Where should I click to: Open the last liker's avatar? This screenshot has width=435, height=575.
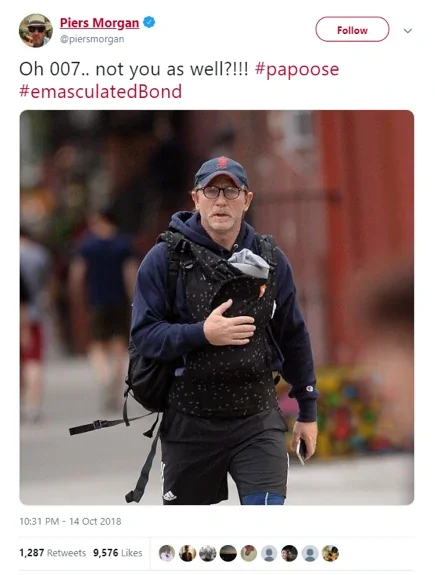tap(330, 553)
